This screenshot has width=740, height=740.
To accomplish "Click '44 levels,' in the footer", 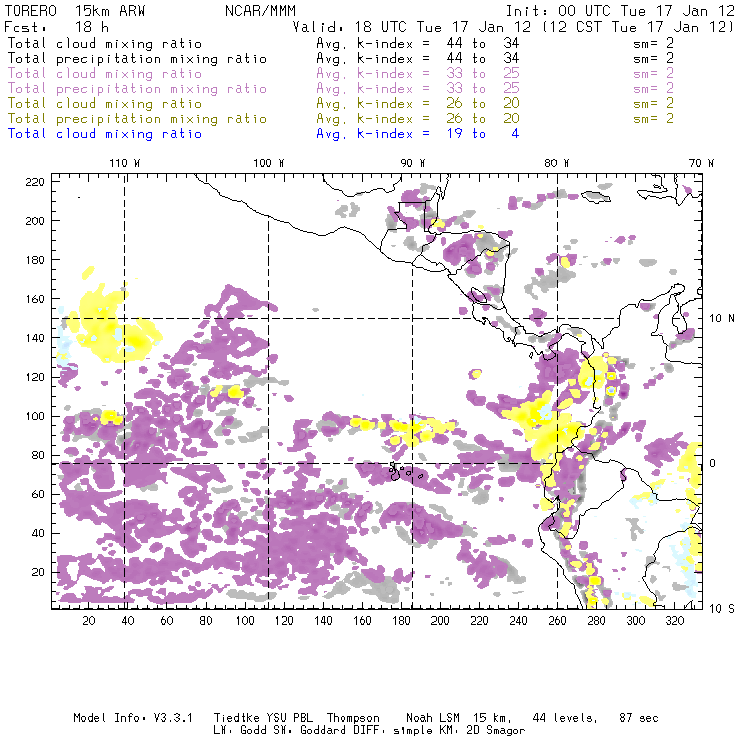I will pyautogui.click(x=565, y=718).
